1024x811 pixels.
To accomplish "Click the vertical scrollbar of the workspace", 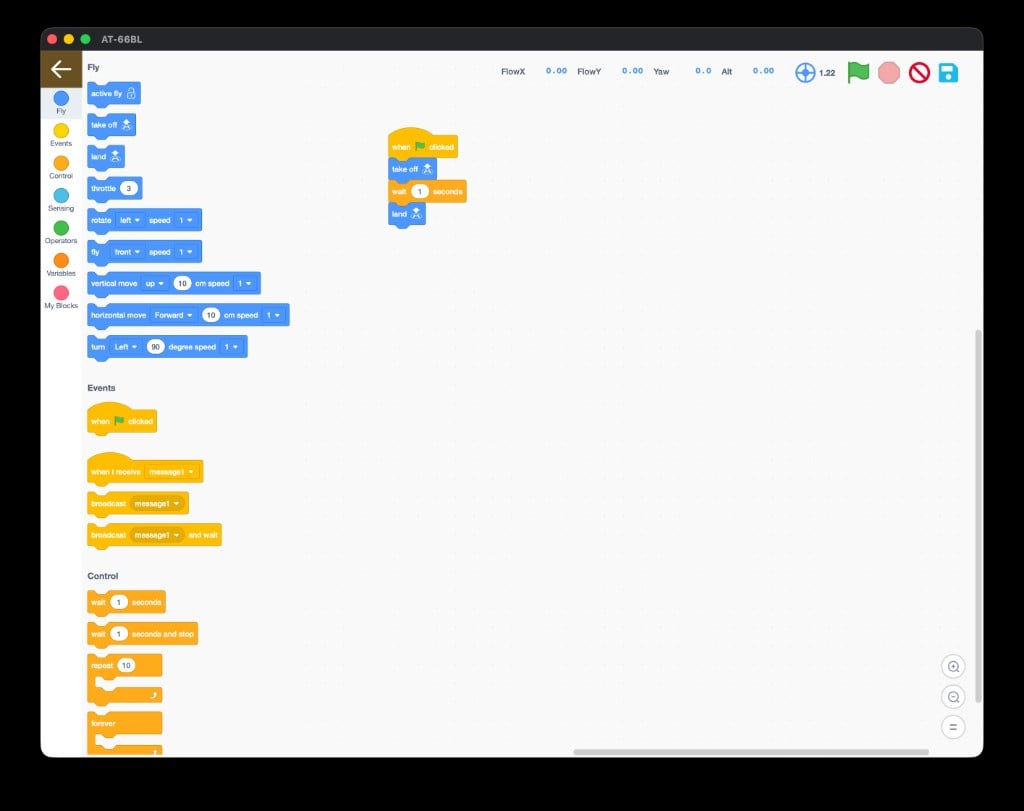I will [x=978, y=516].
